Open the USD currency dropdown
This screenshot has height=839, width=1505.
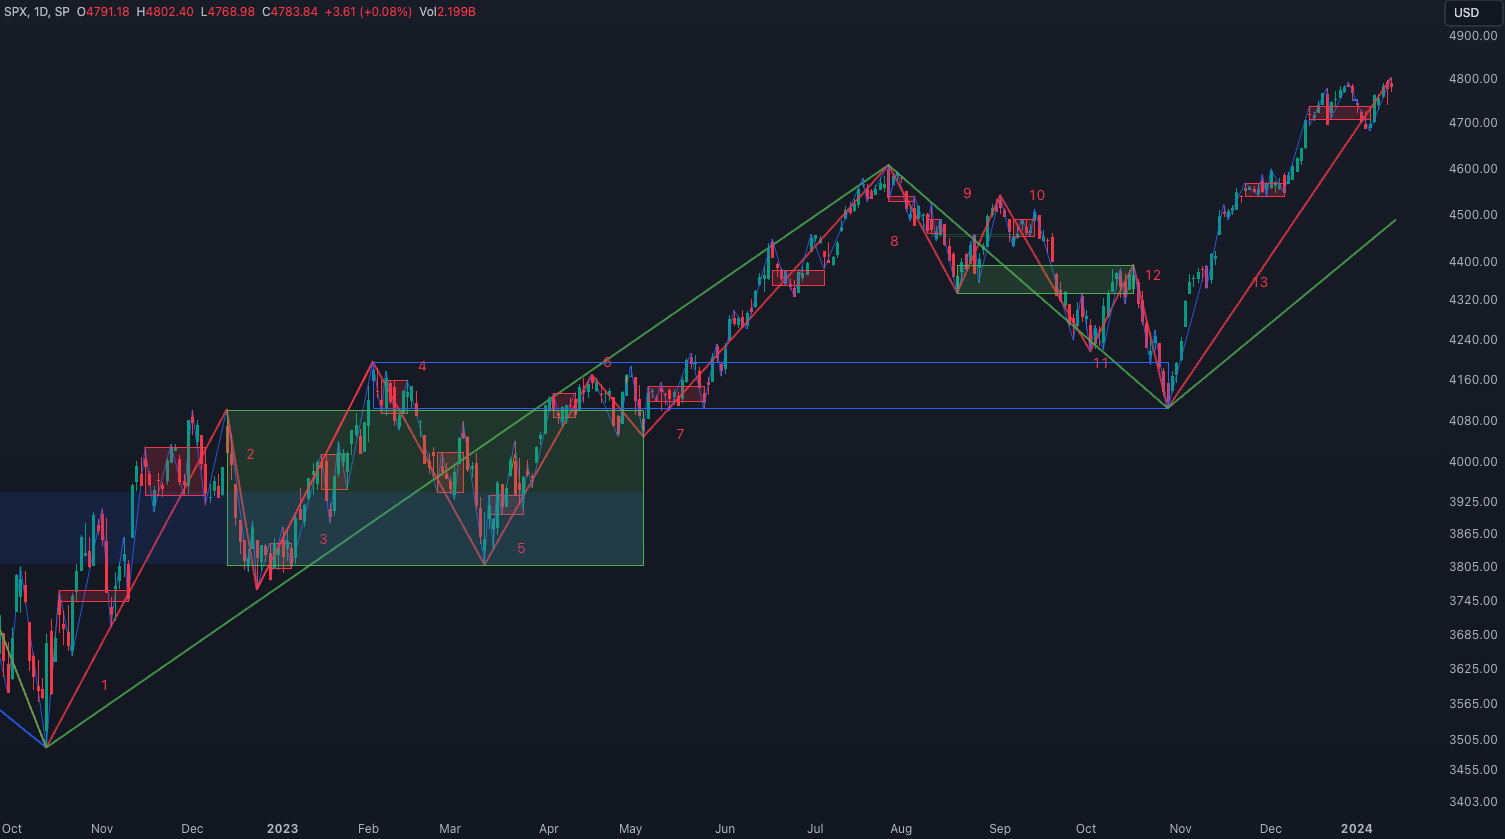pyautogui.click(x=1466, y=13)
